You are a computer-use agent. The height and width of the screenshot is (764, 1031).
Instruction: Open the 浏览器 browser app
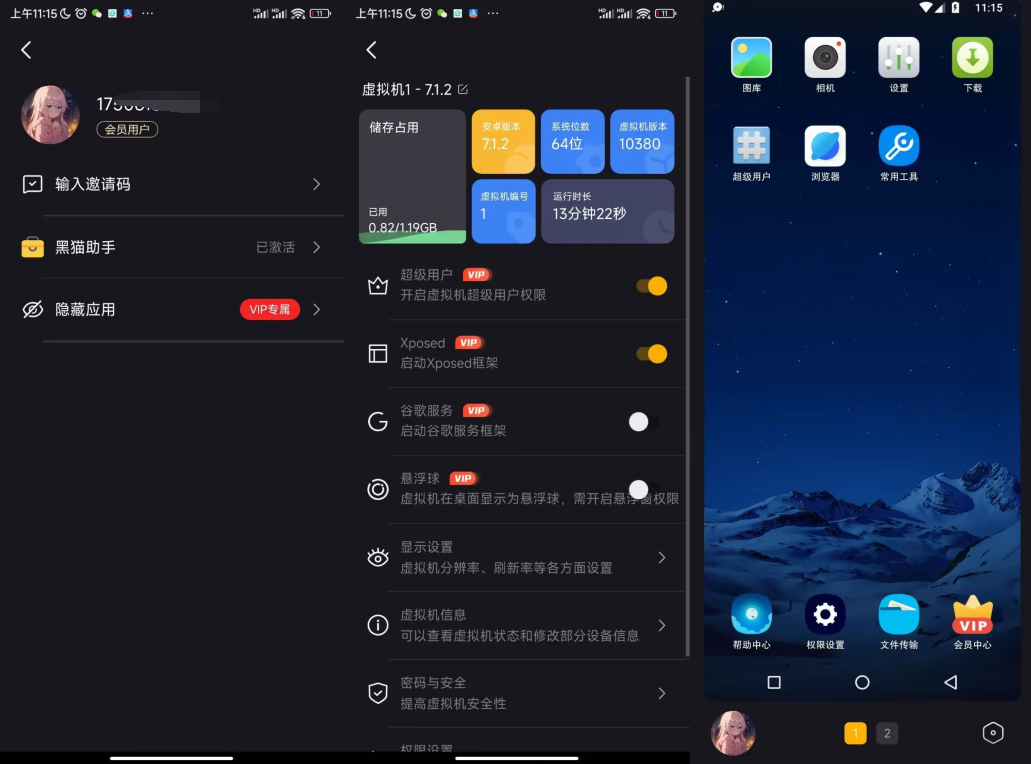pyautogui.click(x=825, y=147)
